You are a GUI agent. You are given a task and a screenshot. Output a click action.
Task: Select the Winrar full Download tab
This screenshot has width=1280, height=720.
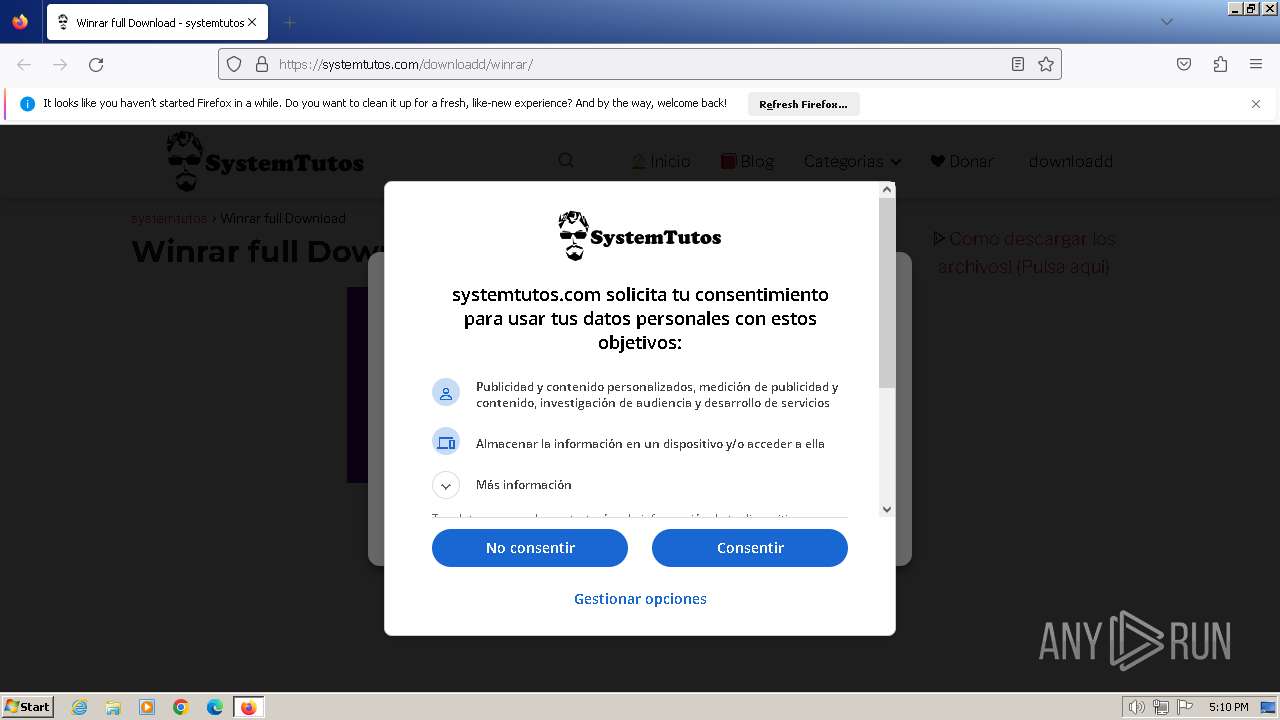[x=157, y=22]
